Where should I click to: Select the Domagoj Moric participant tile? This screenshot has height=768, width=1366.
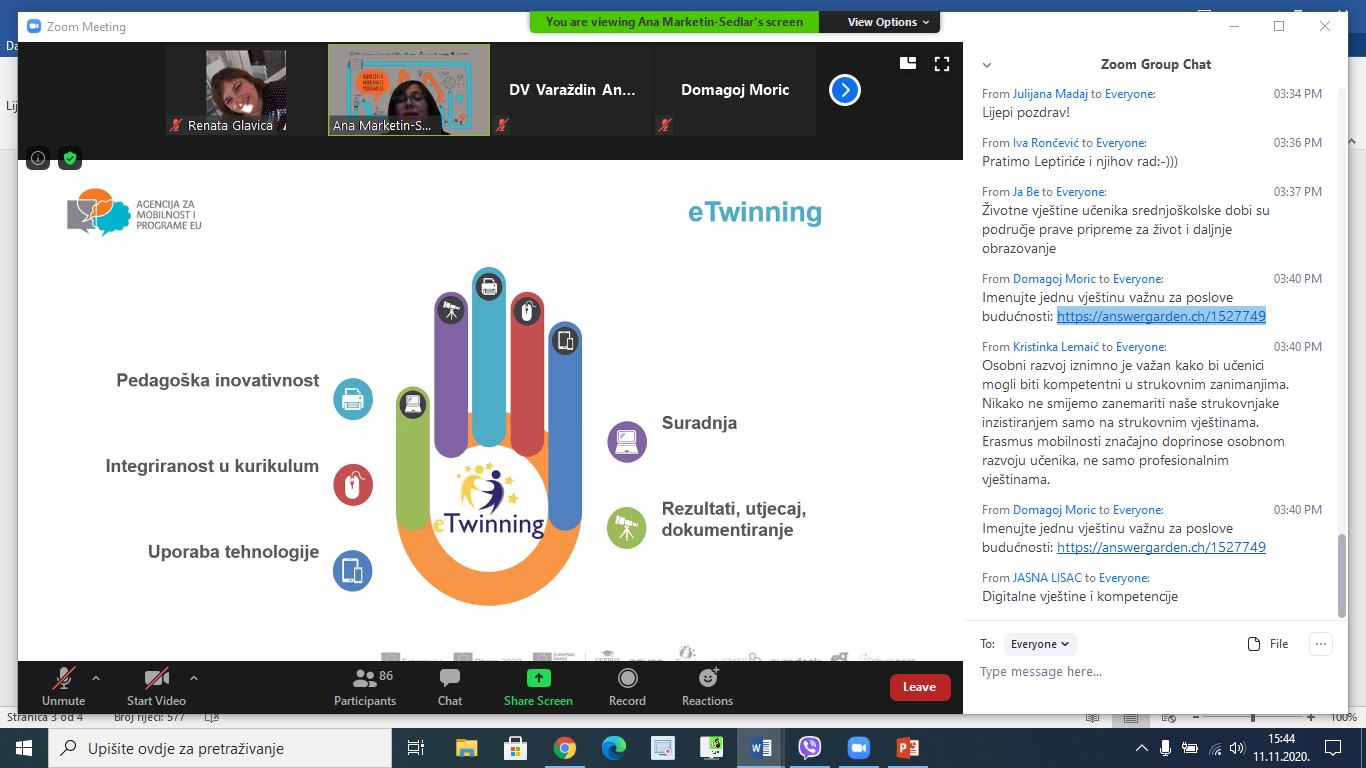[735, 90]
